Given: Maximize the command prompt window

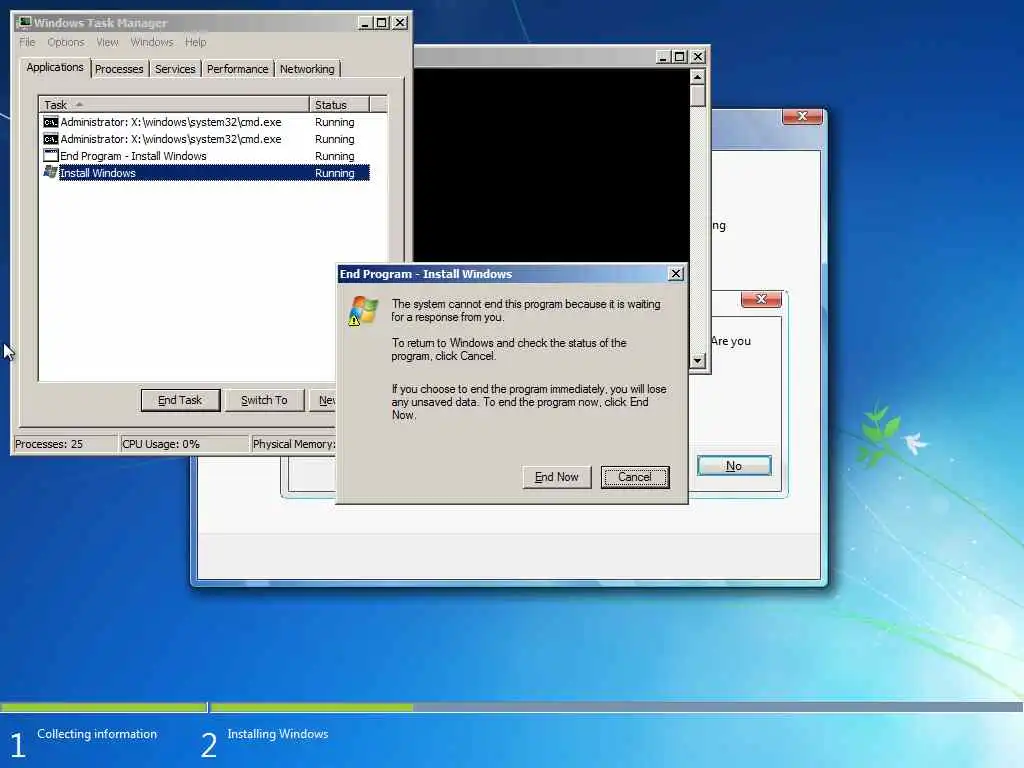Looking at the screenshot, I should (x=680, y=57).
